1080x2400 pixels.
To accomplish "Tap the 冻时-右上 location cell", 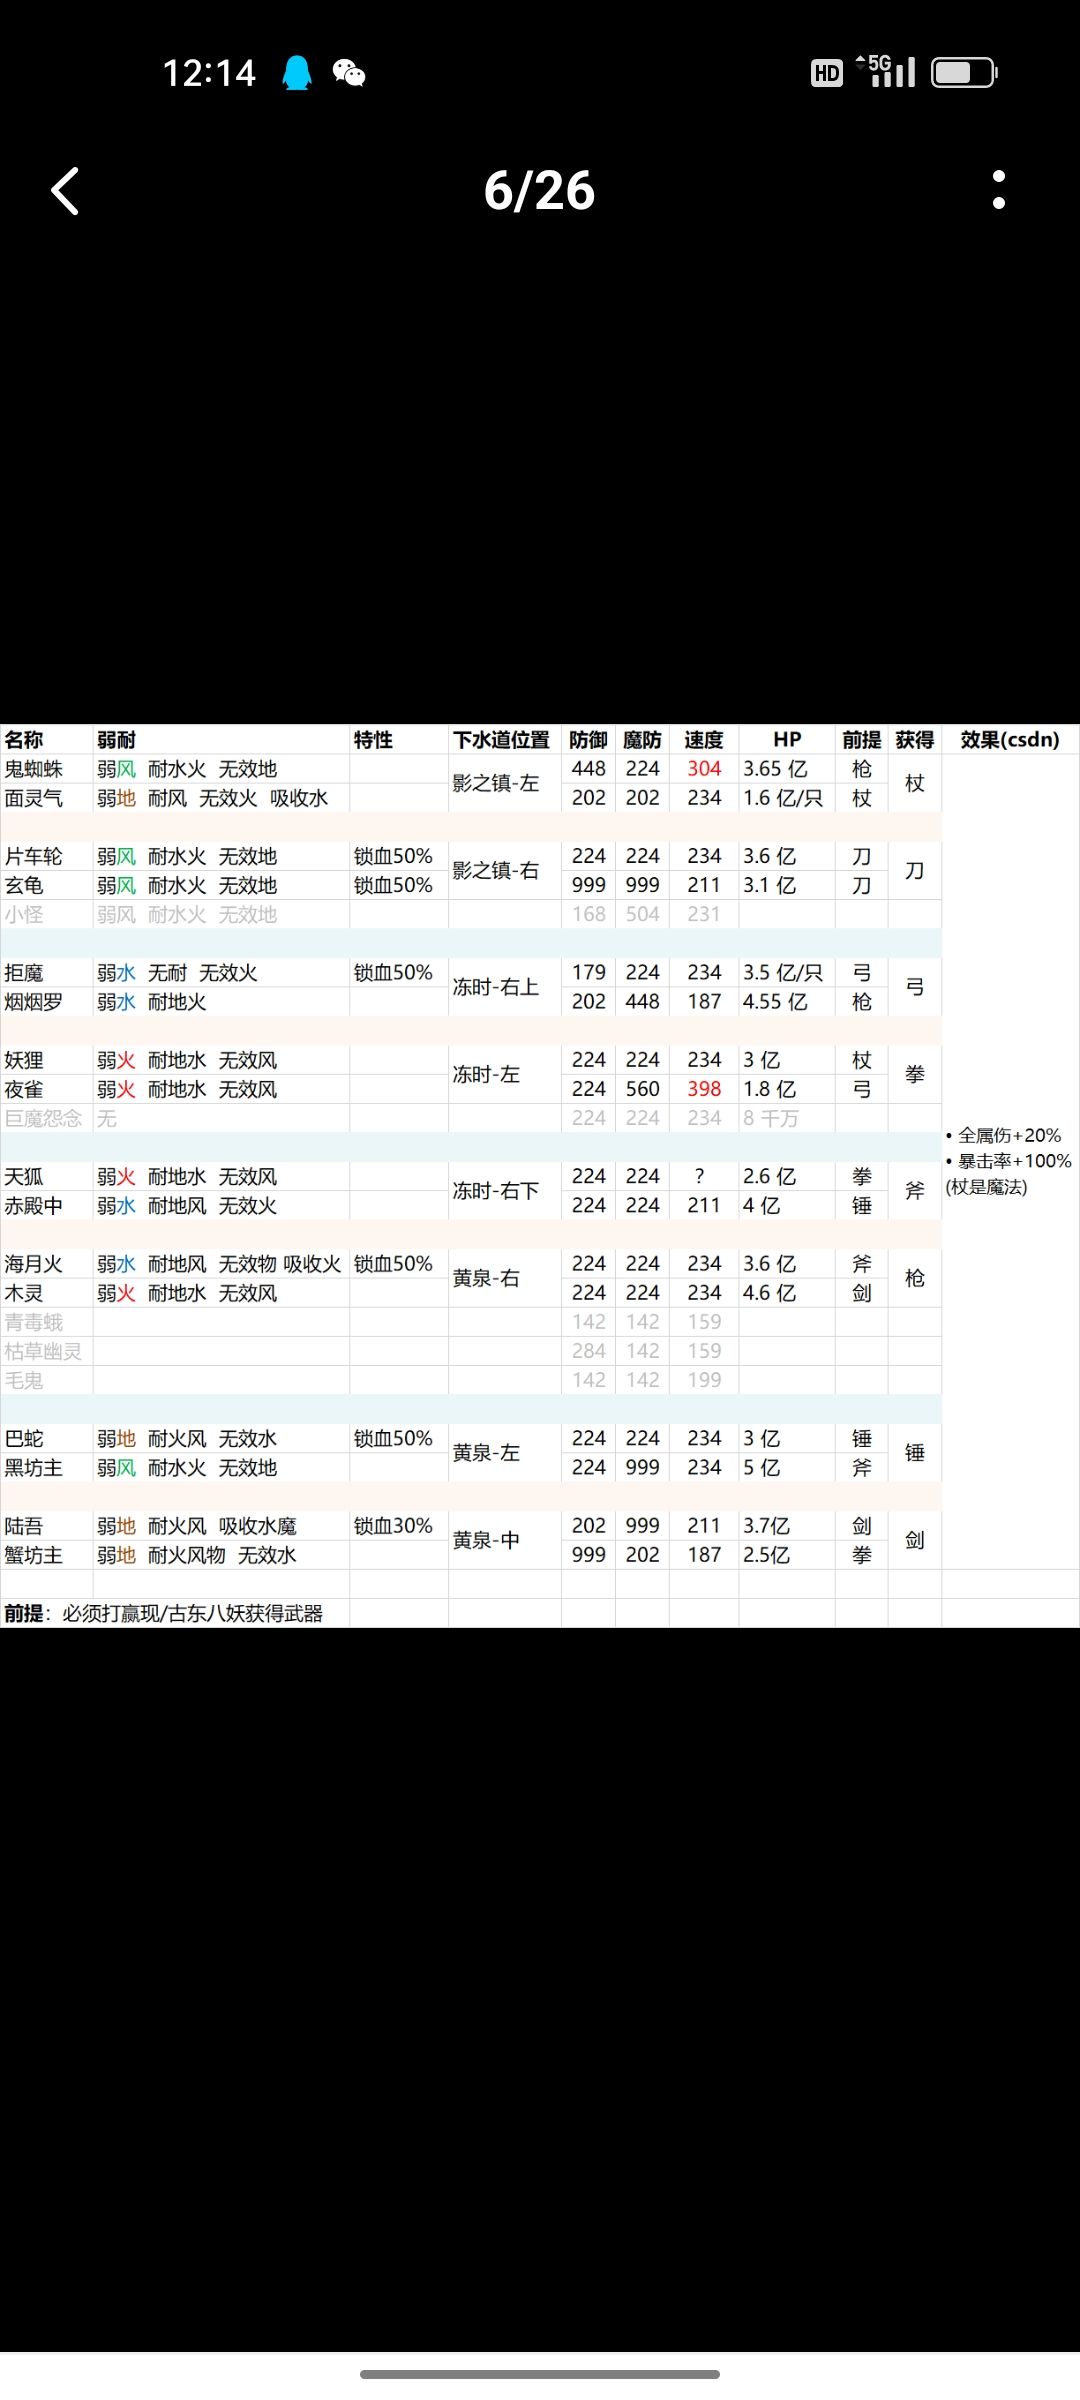I will 496,987.
